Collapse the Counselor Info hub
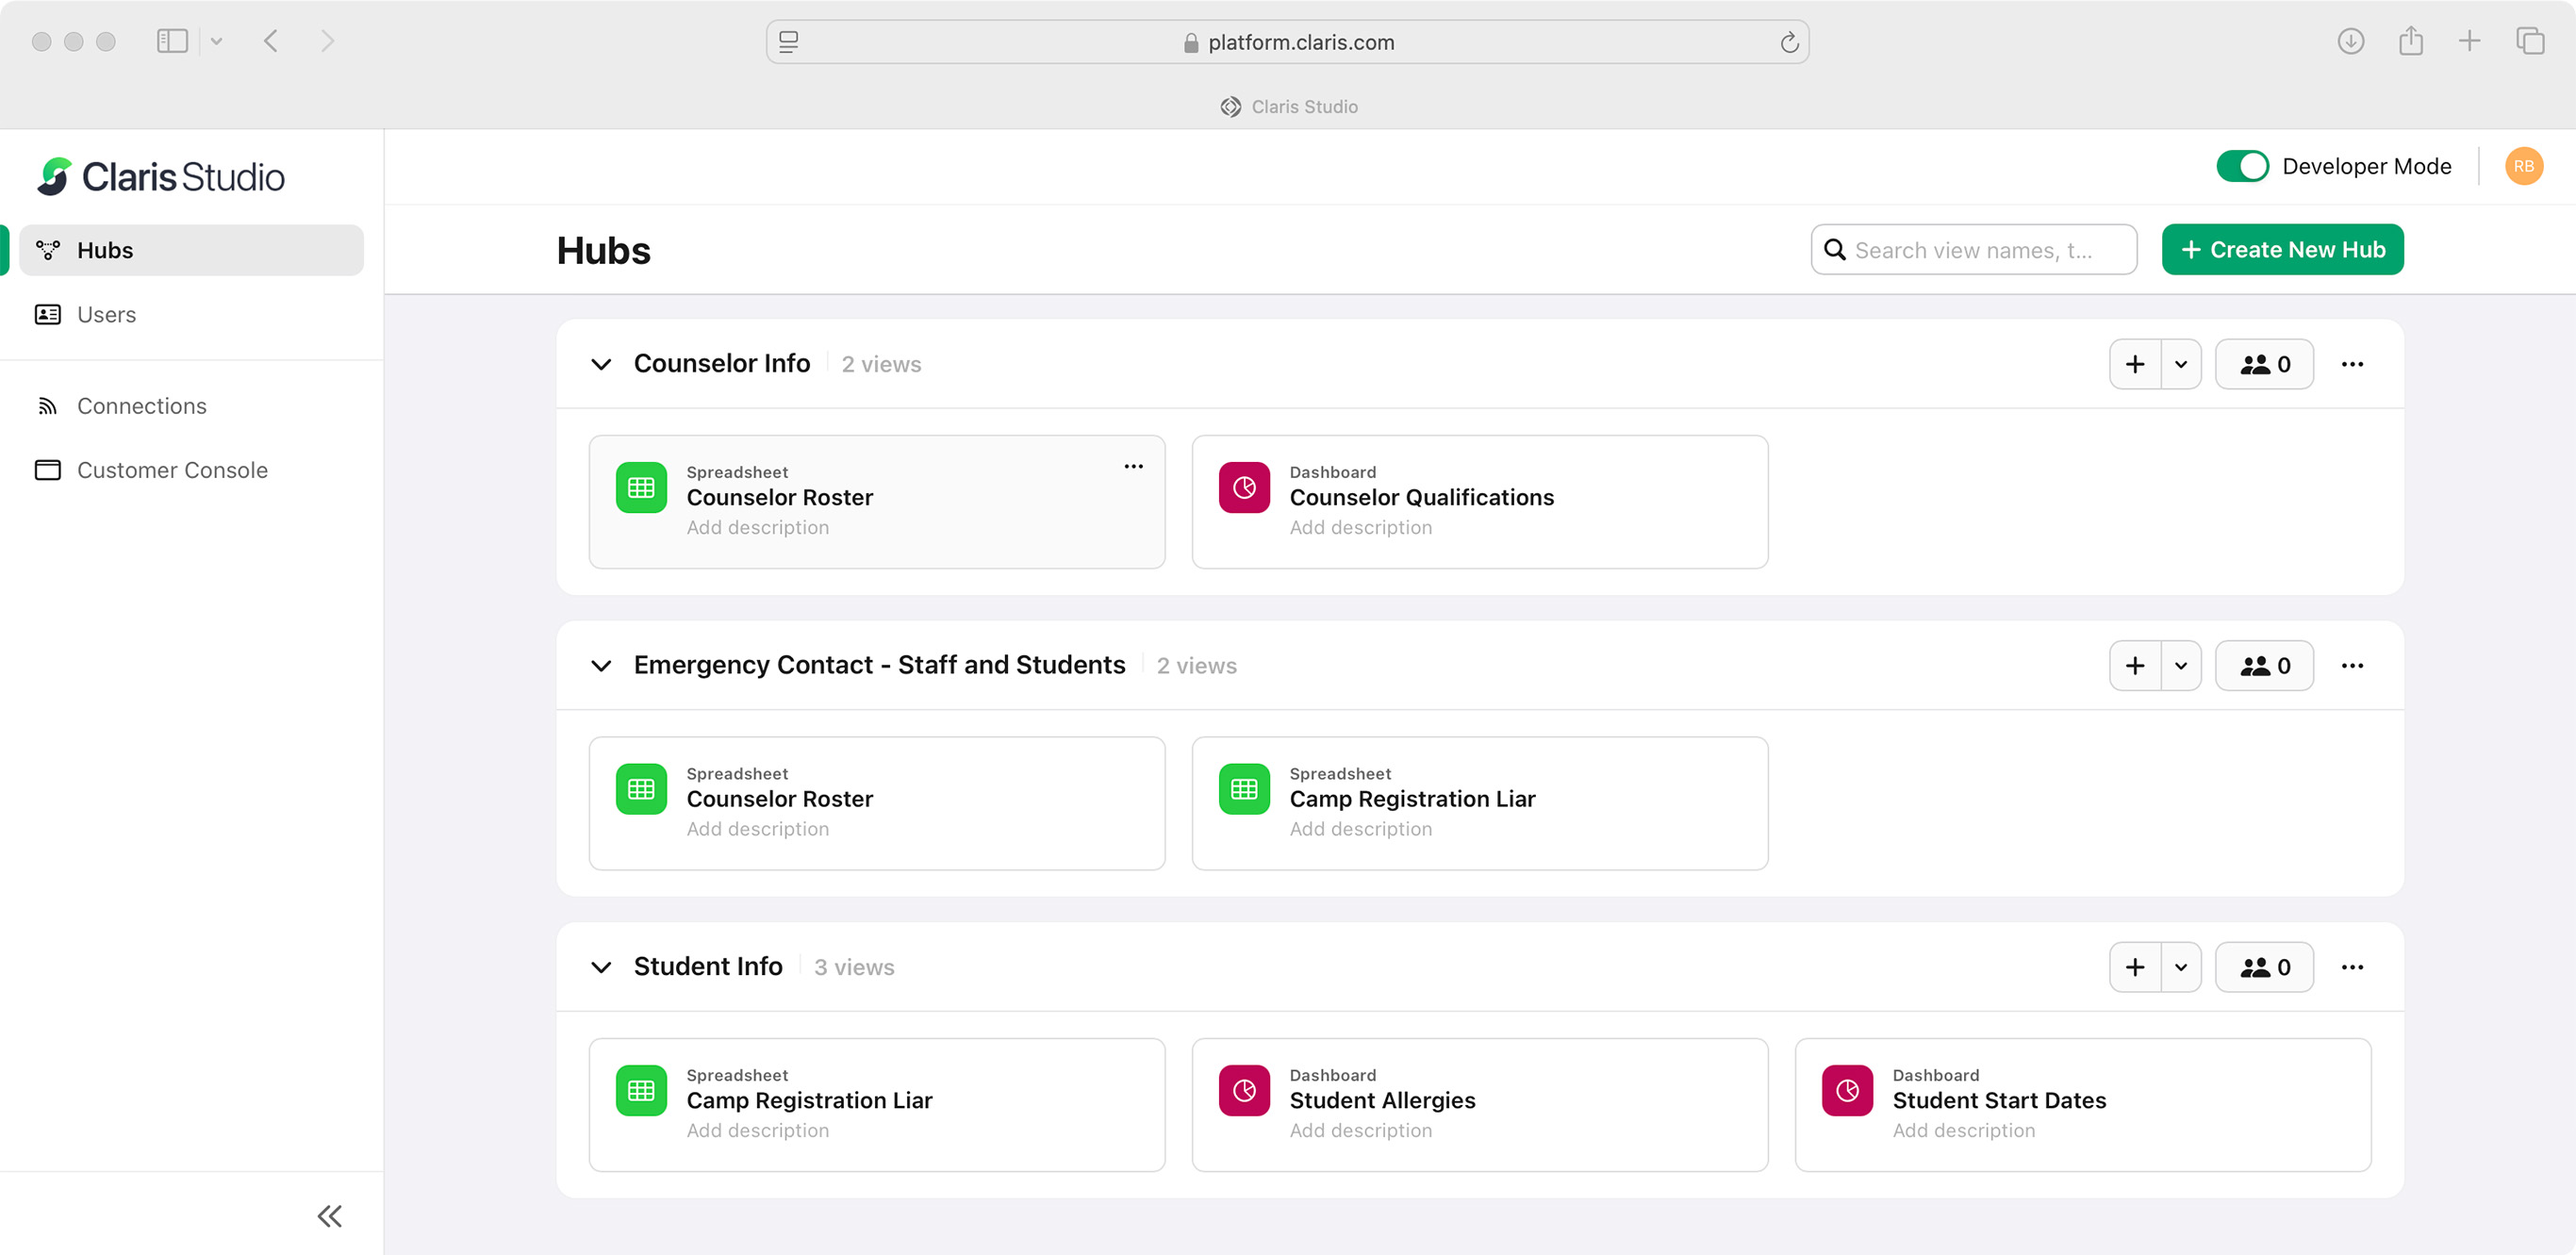Screen dimensions: 2576x1255 coord(600,364)
